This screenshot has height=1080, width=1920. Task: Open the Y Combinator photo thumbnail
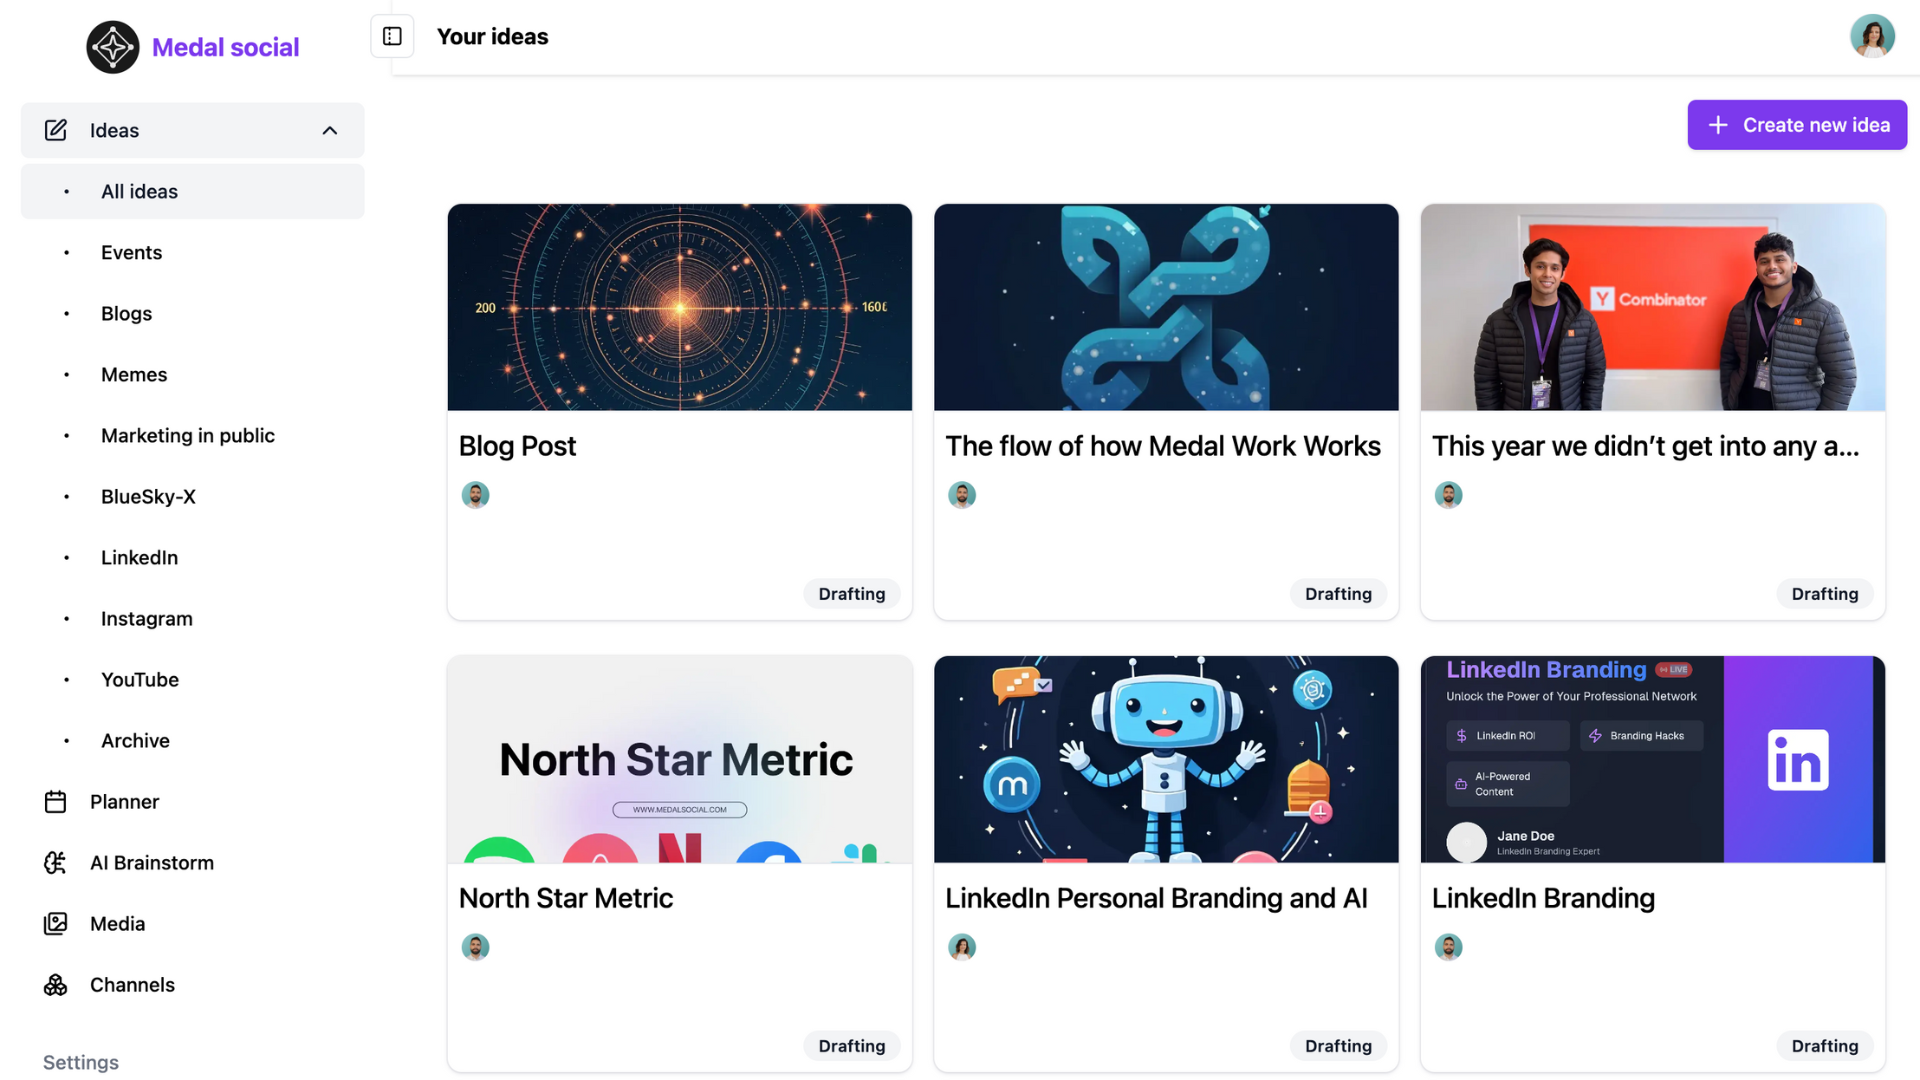(1652, 307)
